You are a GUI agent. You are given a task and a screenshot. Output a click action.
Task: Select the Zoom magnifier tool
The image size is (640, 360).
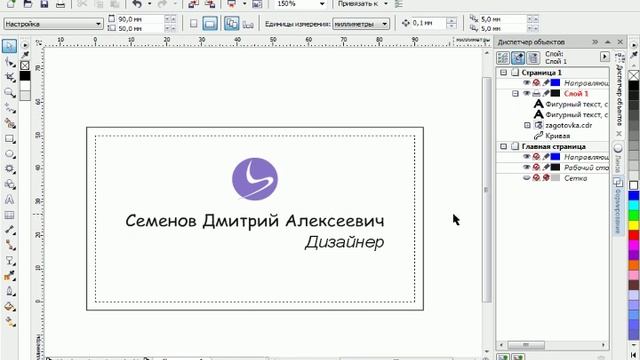click(10, 93)
